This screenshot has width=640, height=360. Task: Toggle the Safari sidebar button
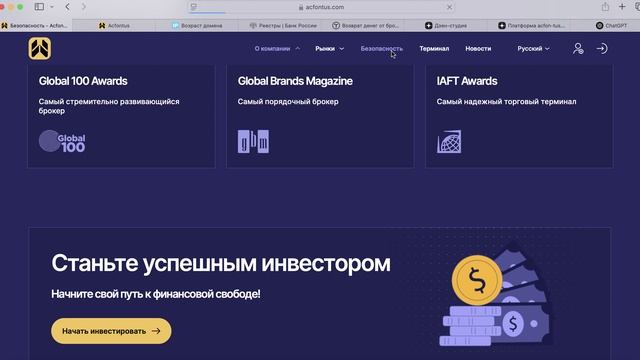(x=39, y=7)
